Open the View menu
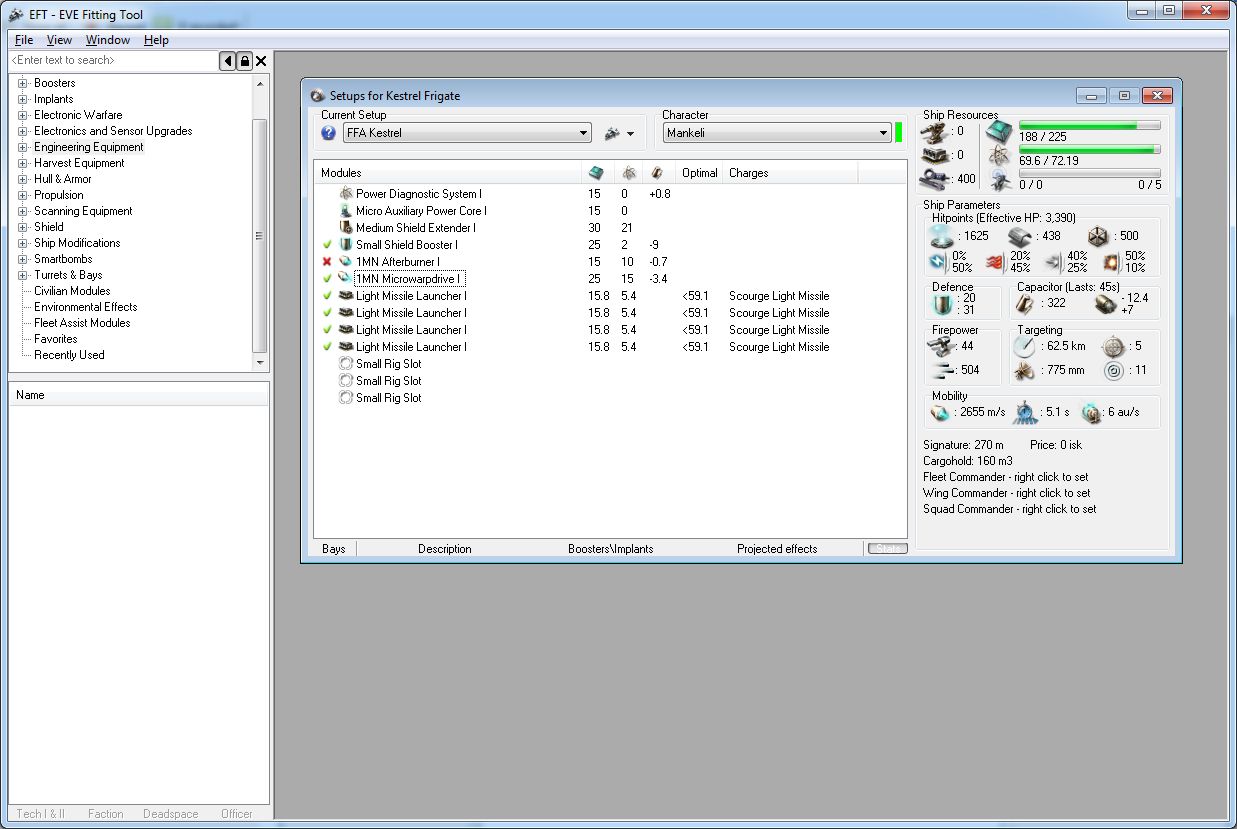Viewport: 1237px width, 829px height. pos(59,40)
